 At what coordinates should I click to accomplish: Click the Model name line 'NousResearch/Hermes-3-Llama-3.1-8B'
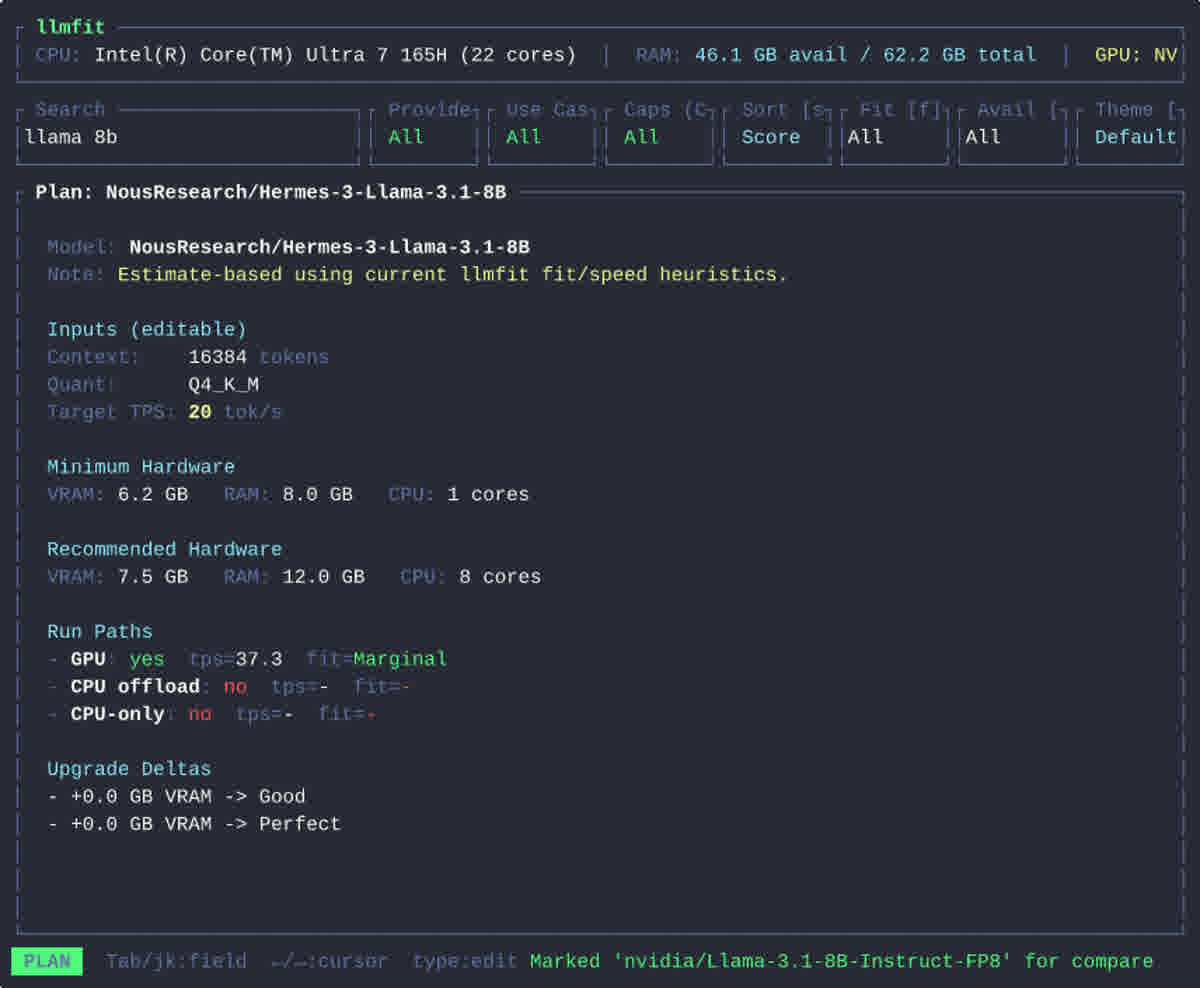[x=330, y=247]
